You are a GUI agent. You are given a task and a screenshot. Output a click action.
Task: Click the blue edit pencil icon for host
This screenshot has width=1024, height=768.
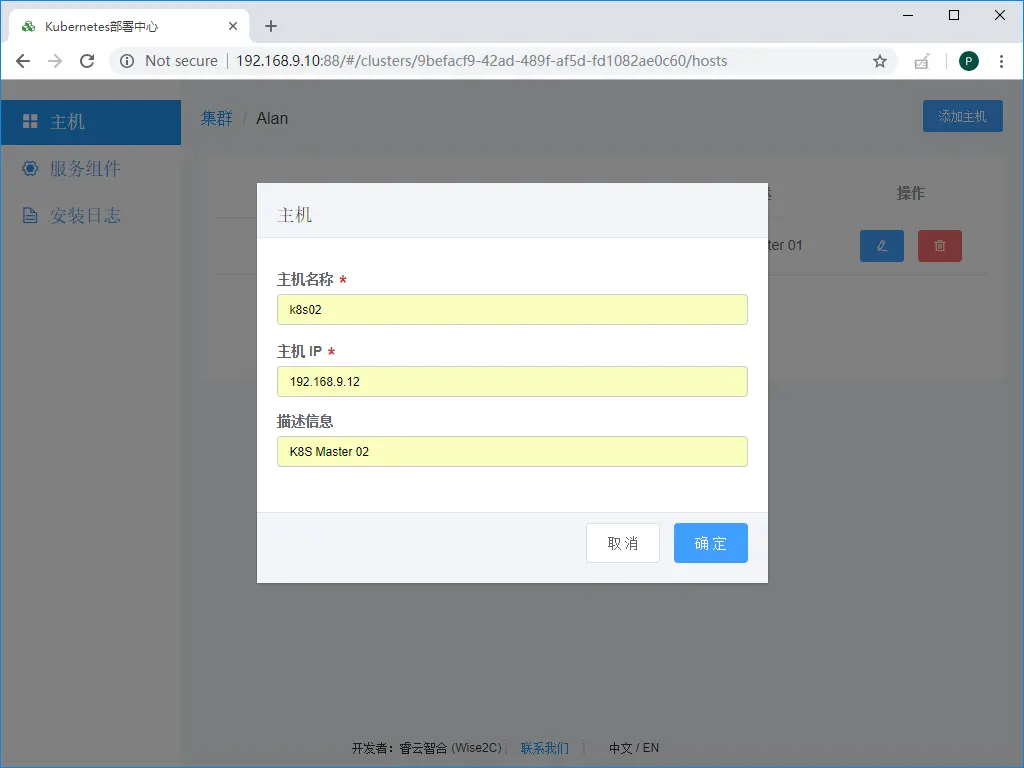coord(882,246)
